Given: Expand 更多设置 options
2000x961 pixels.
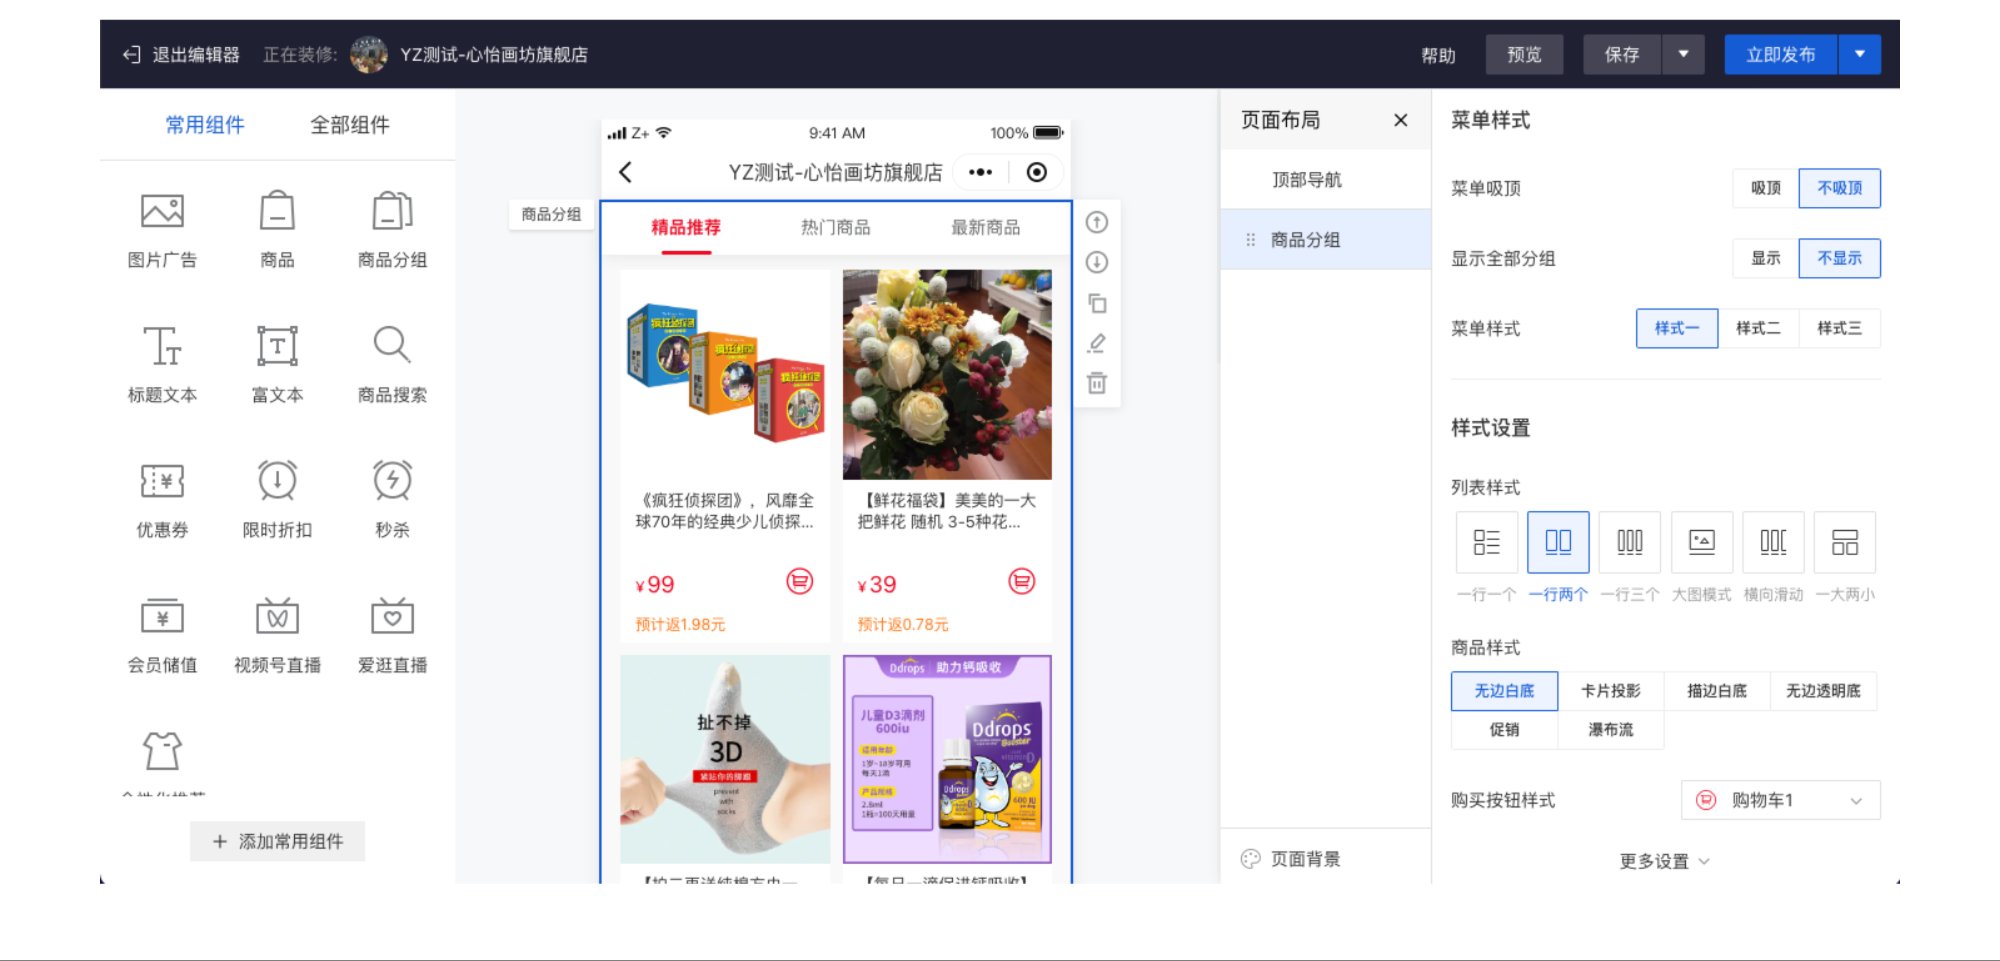Looking at the screenshot, I should [x=1663, y=860].
